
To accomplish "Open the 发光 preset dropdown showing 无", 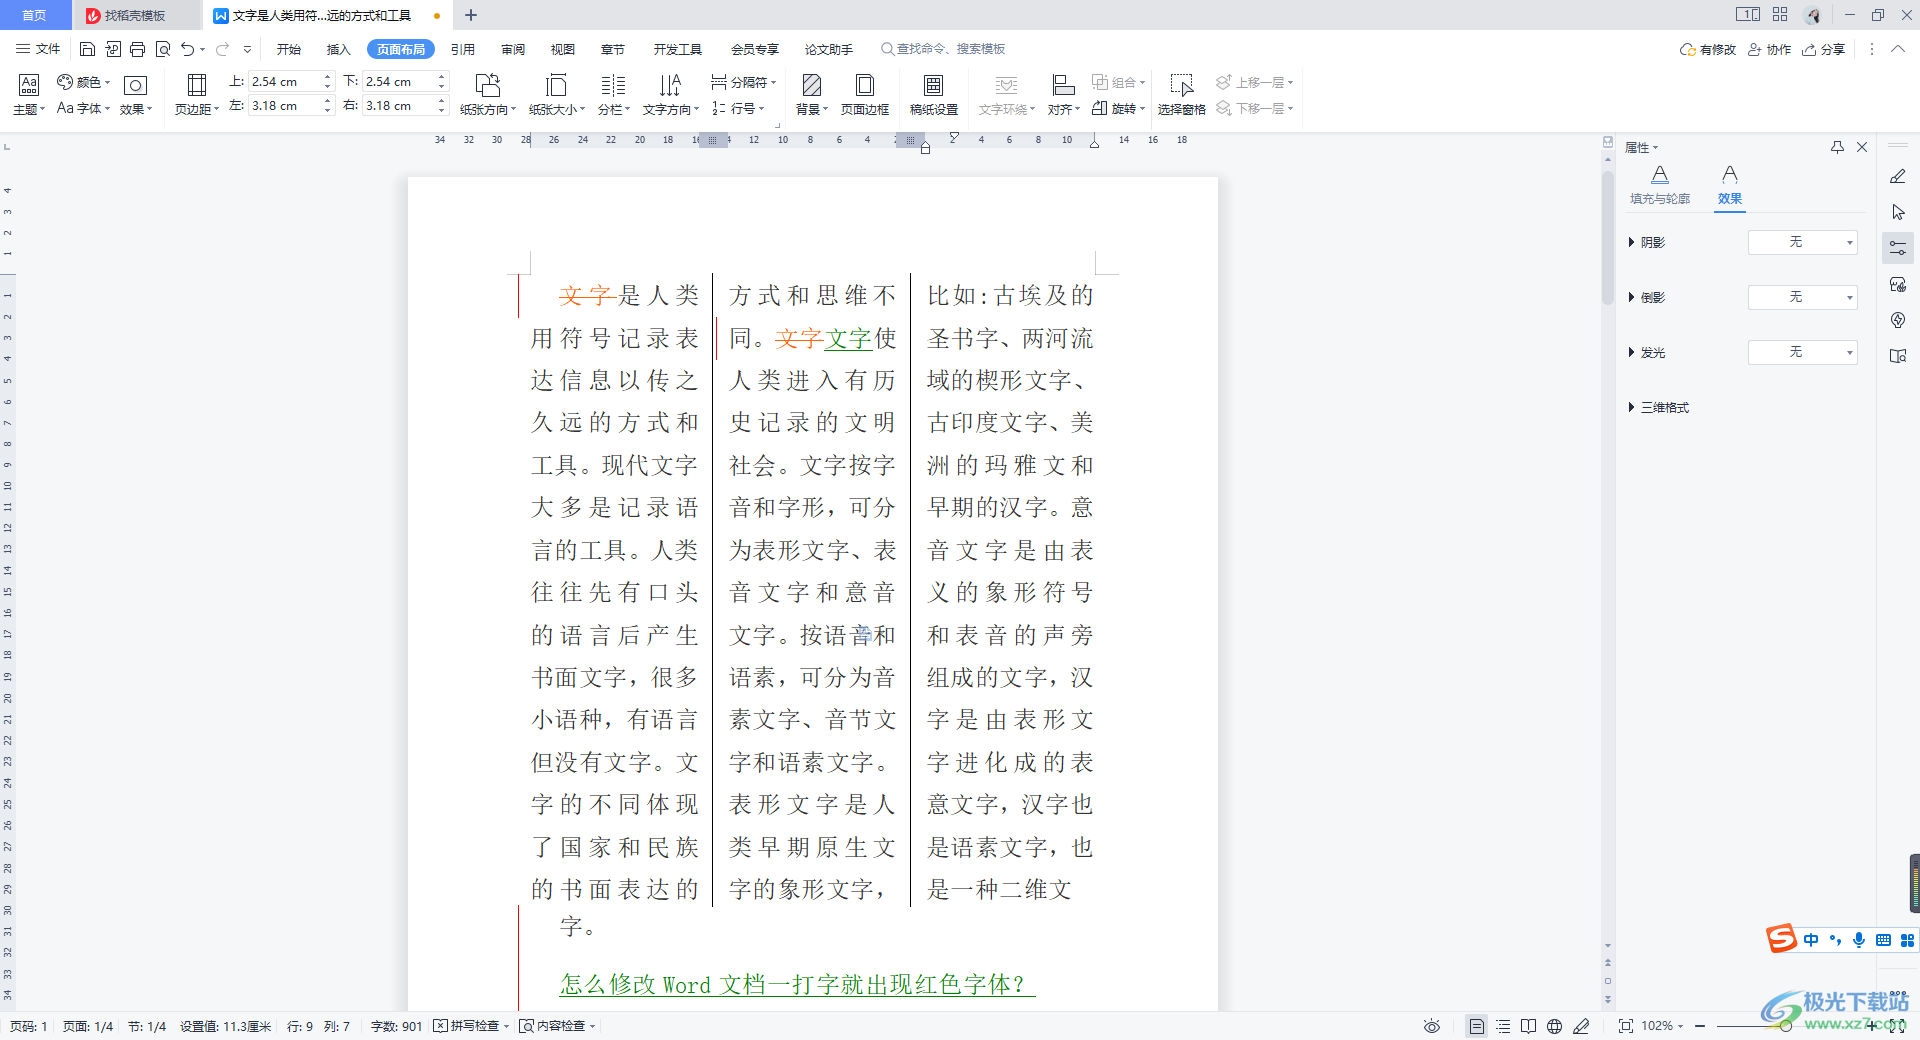I will pyautogui.click(x=1802, y=352).
